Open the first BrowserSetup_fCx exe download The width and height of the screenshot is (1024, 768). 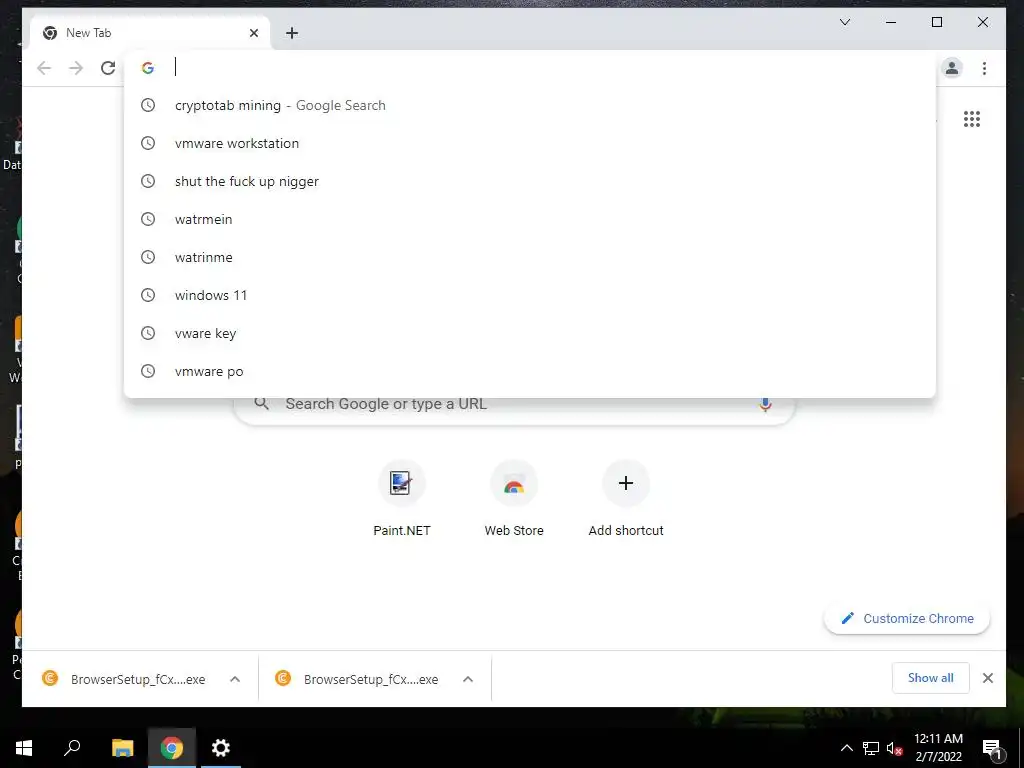click(138, 679)
